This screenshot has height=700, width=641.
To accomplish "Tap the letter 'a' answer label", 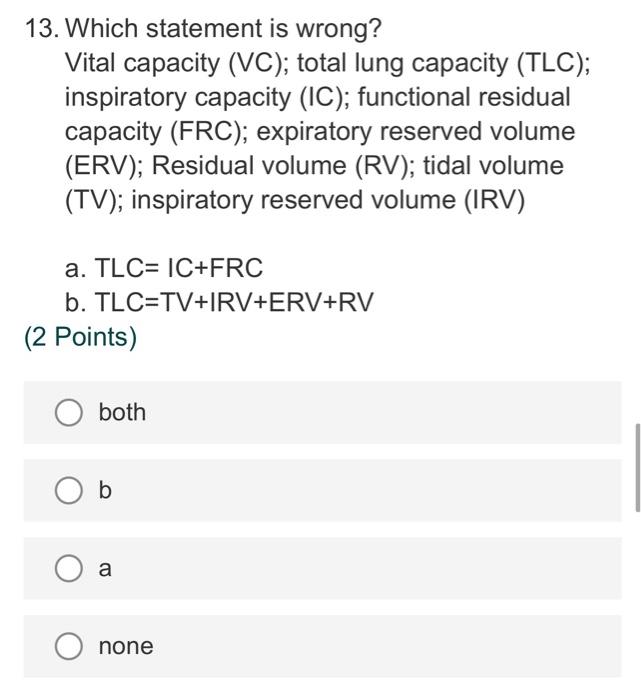I will pyautogui.click(x=105, y=569).
